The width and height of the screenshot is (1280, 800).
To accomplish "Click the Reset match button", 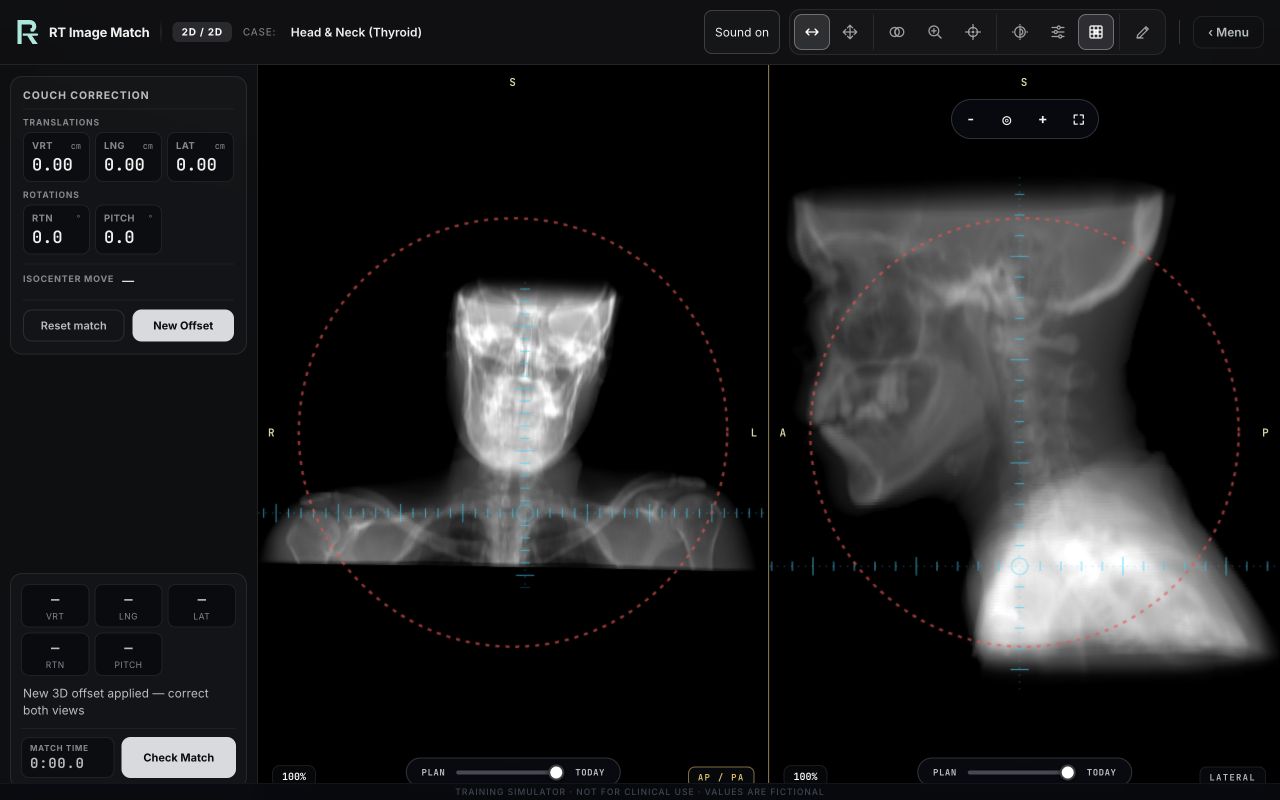I will coord(73,325).
